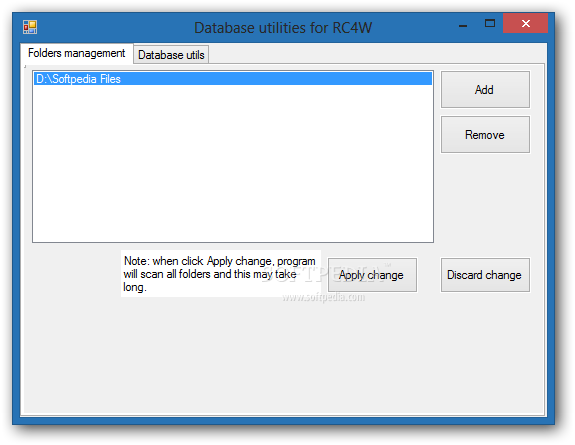Image resolution: width=575 pixels, height=445 pixels.
Task: Open the Database utils tab
Action: (171, 55)
